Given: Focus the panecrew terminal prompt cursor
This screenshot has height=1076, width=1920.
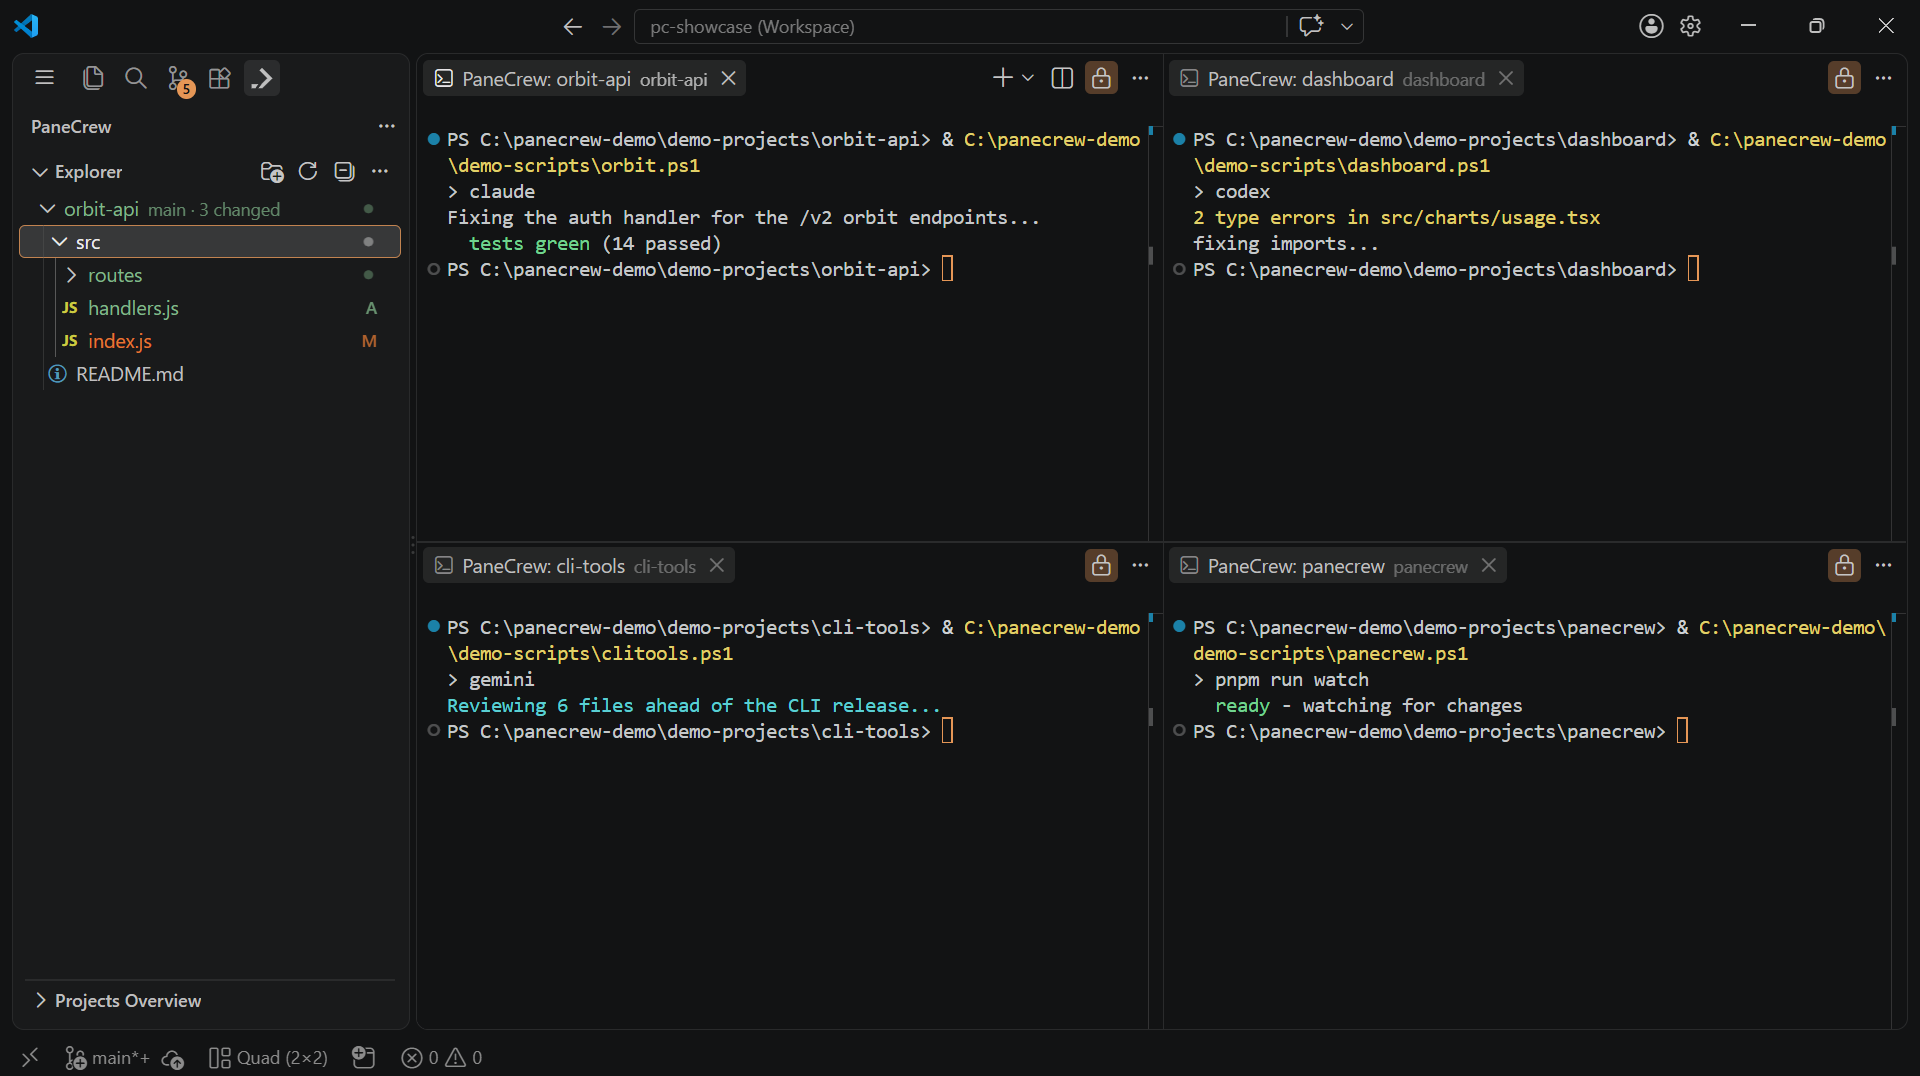Looking at the screenshot, I should tap(1682, 731).
